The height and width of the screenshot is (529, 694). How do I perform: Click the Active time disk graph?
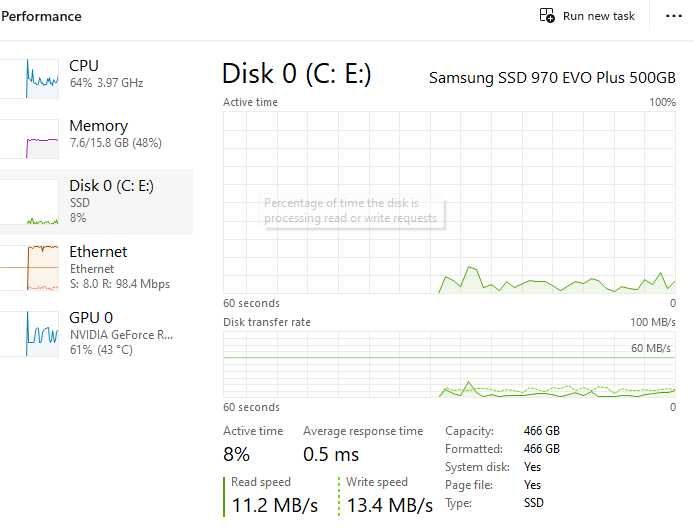click(x=449, y=202)
